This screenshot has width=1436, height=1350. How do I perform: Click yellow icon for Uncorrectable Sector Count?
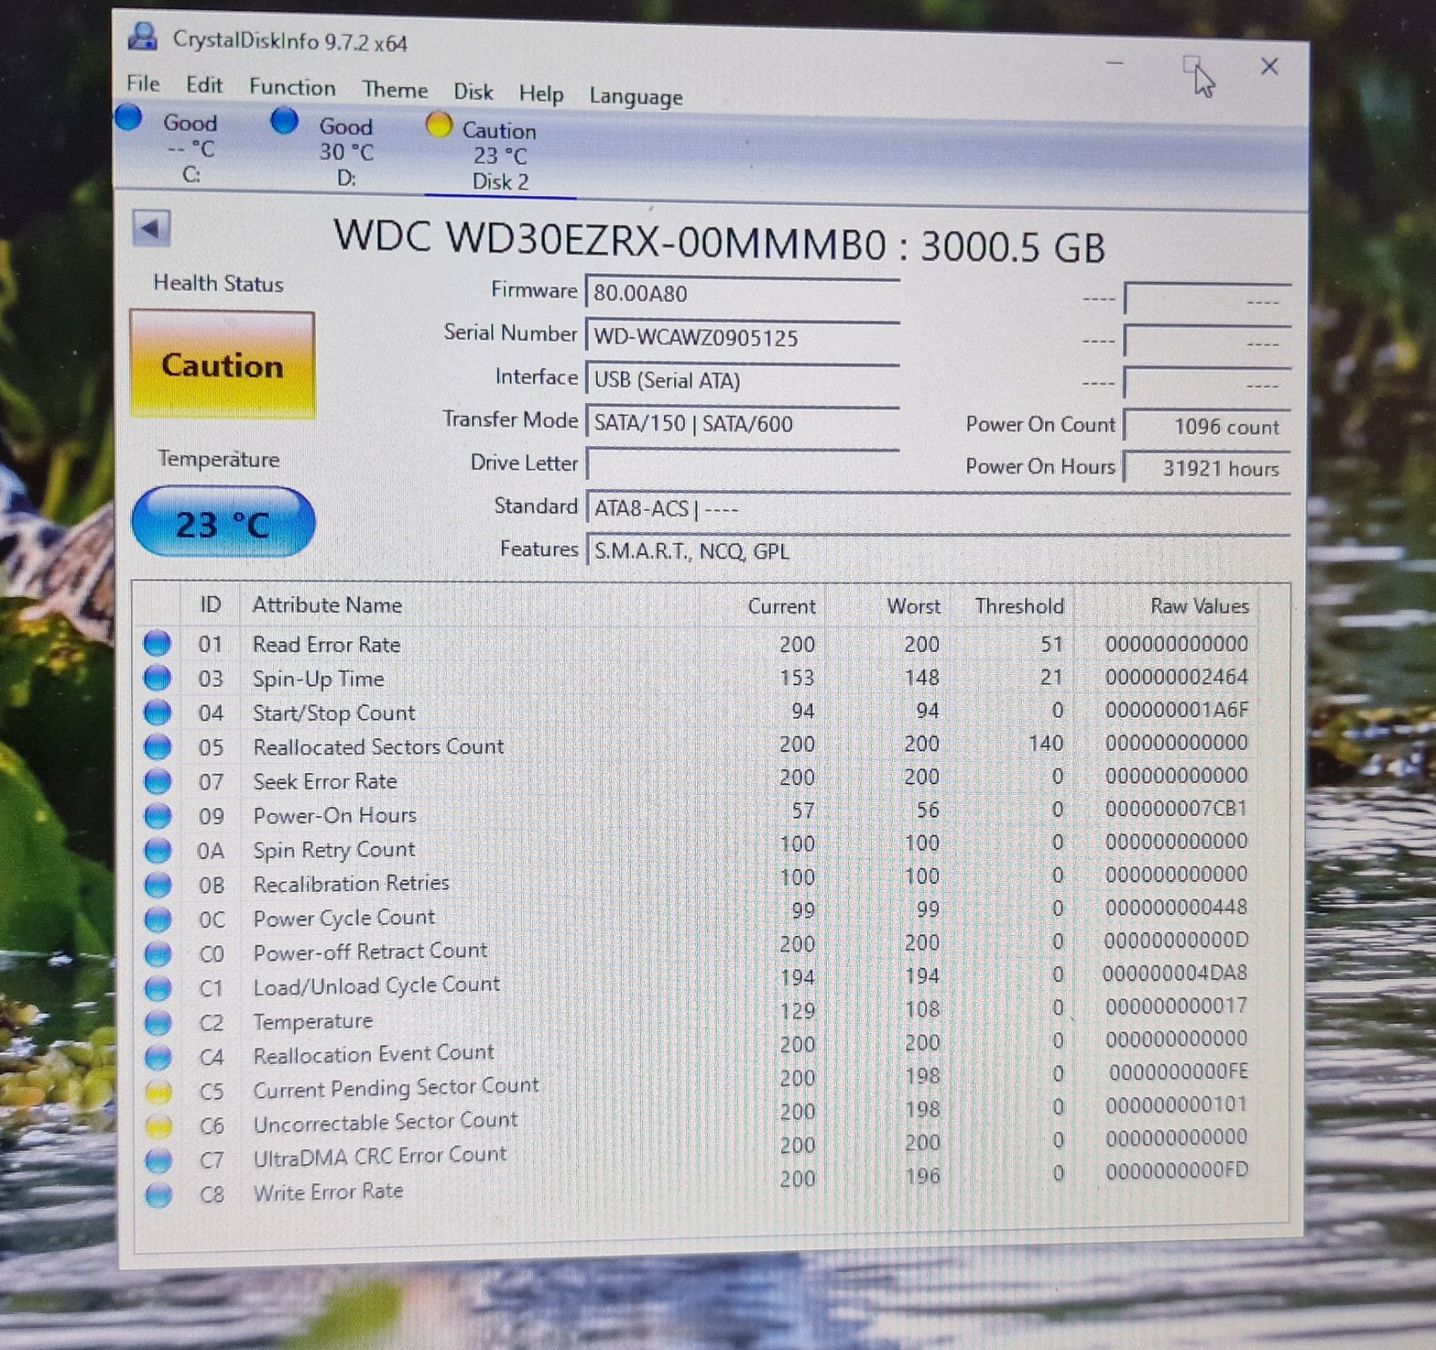[x=158, y=1126]
